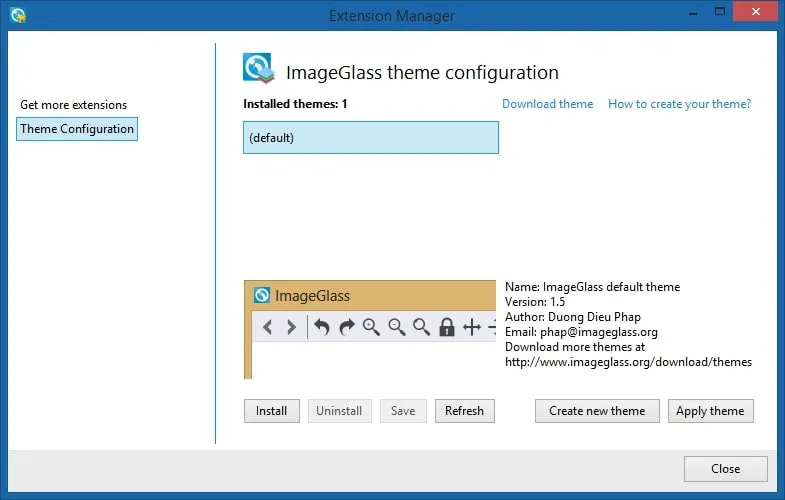The image size is (785, 500).
Task: Click the Extension Manager title bar app icon
Action: (x=18, y=15)
